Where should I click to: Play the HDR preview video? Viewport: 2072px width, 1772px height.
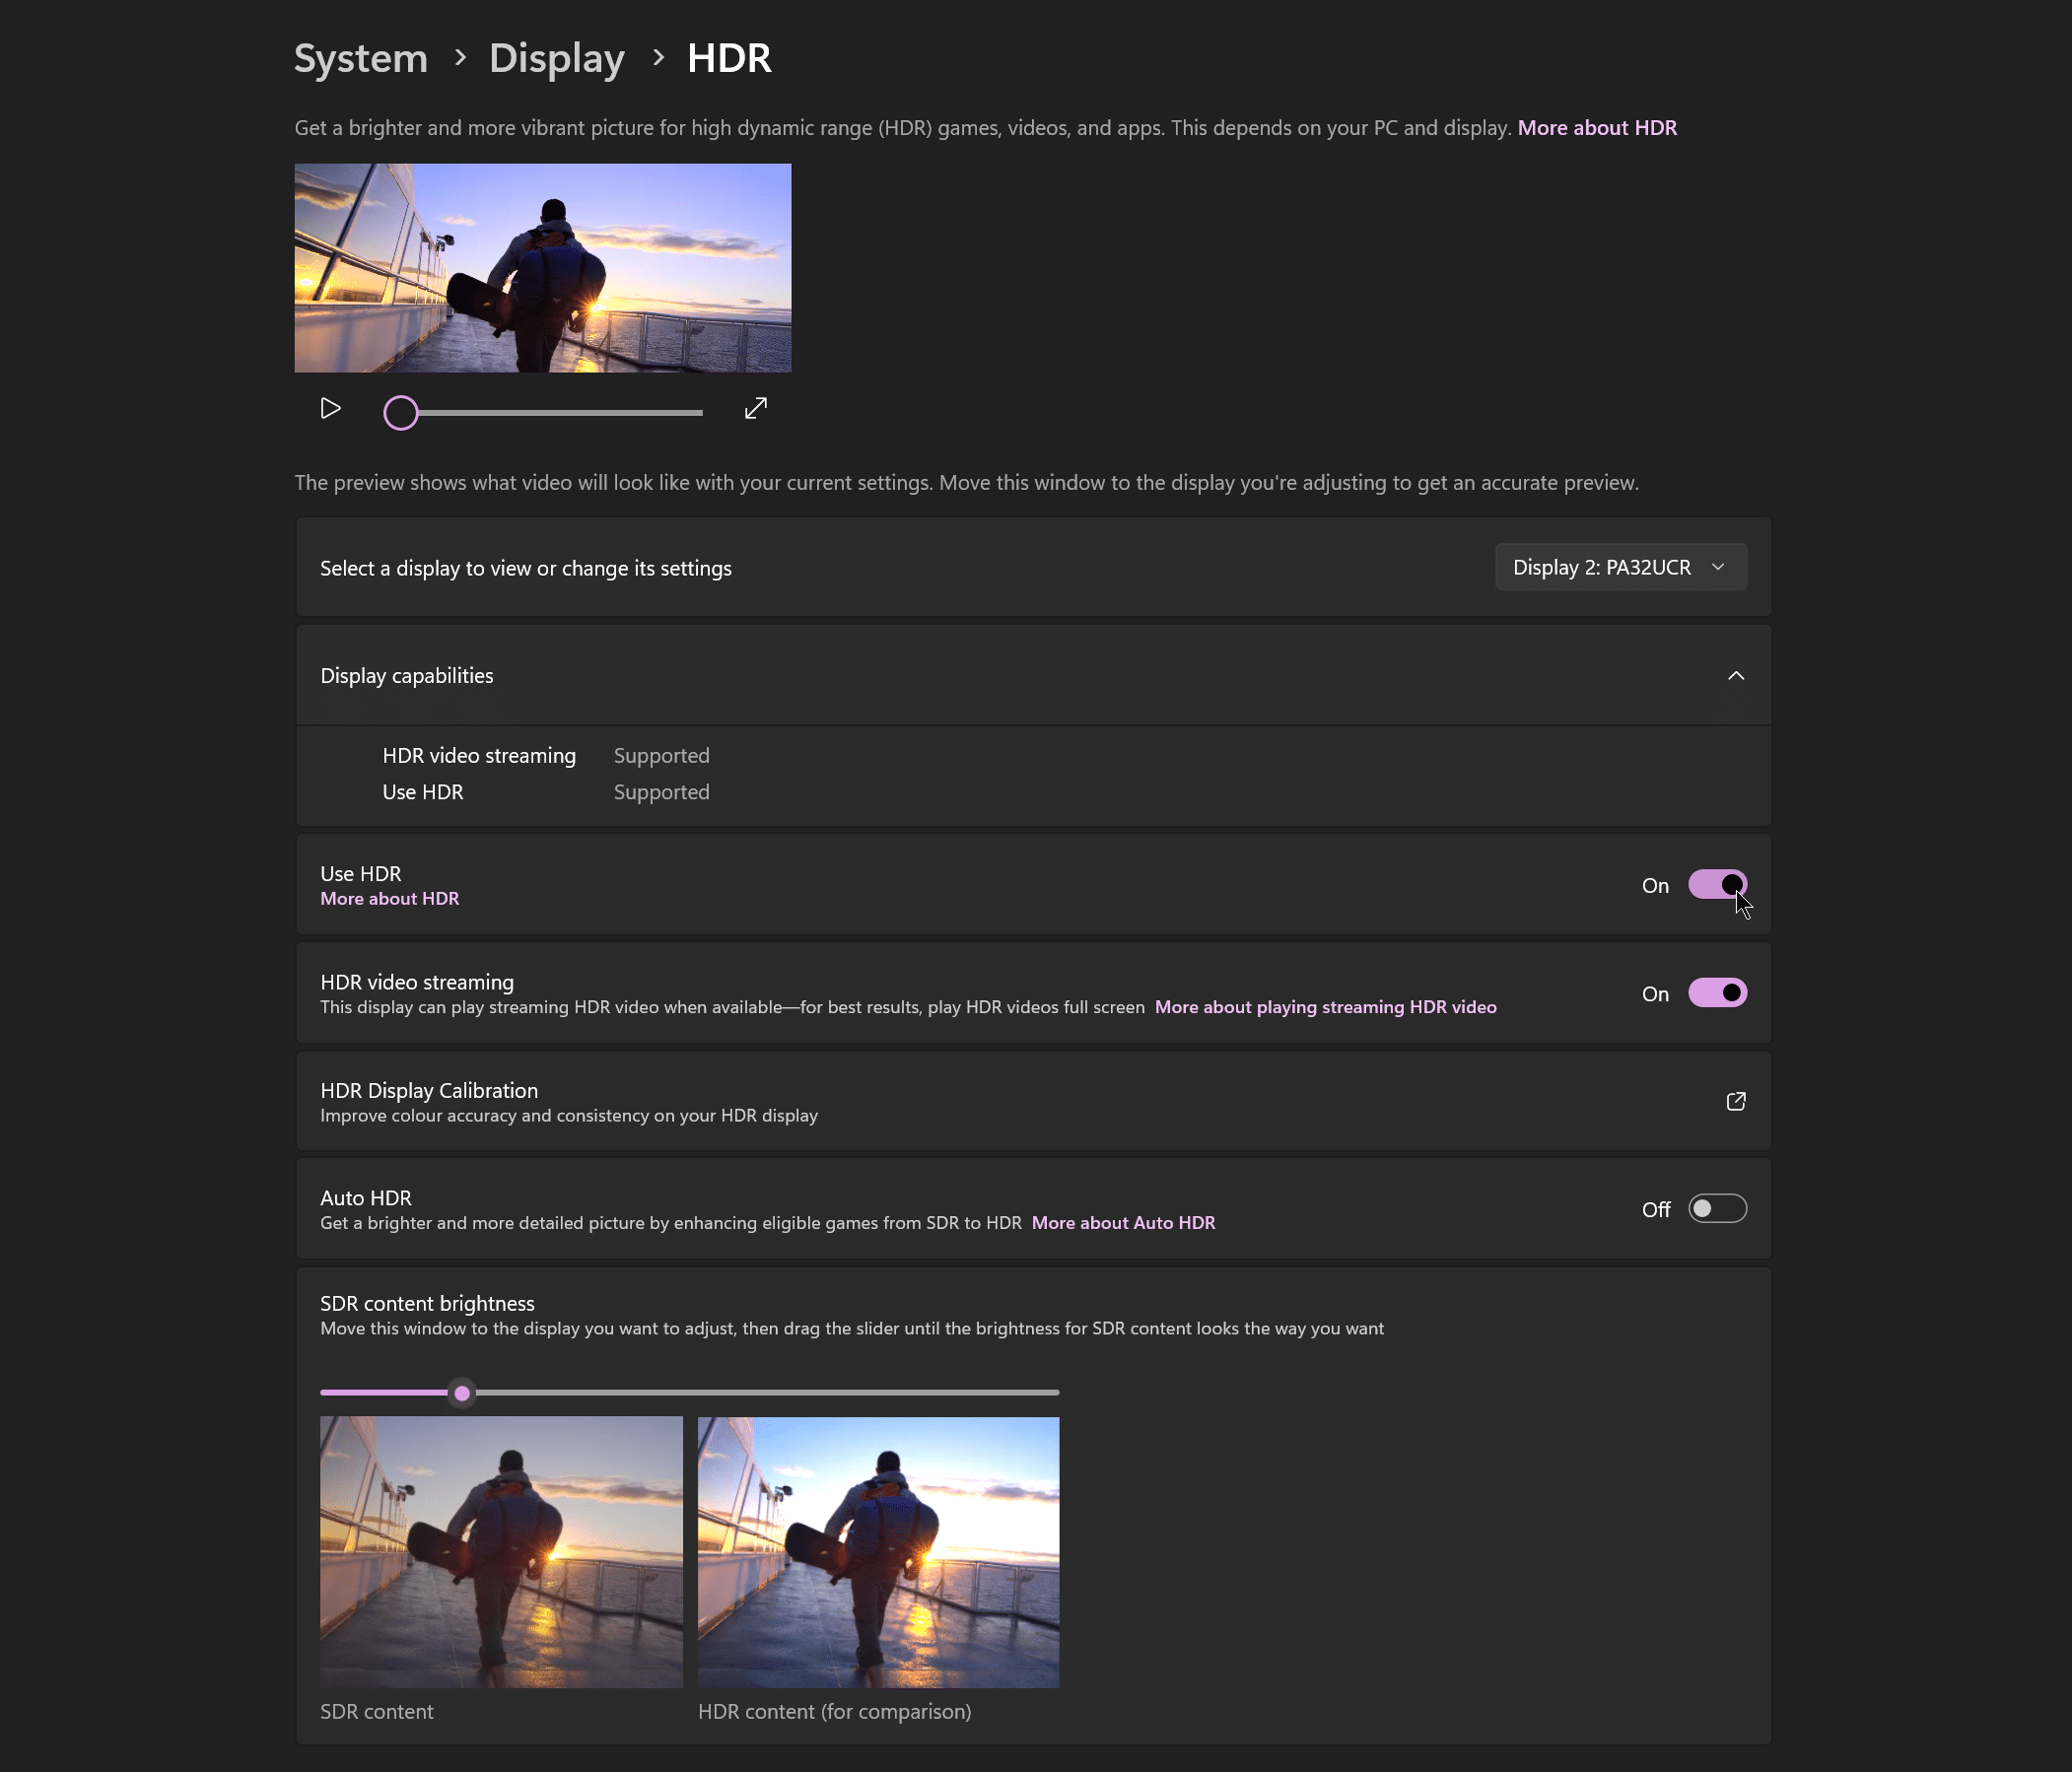pyautogui.click(x=331, y=409)
